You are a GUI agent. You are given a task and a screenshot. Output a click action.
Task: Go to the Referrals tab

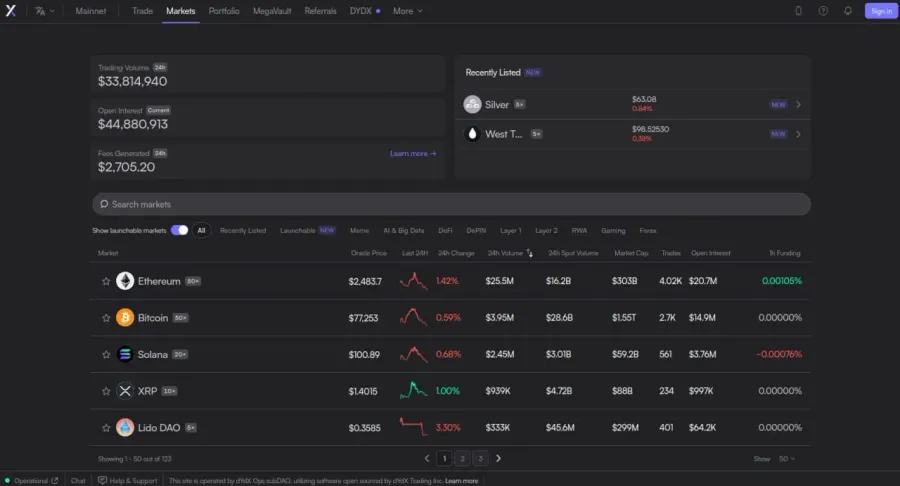[320, 11]
